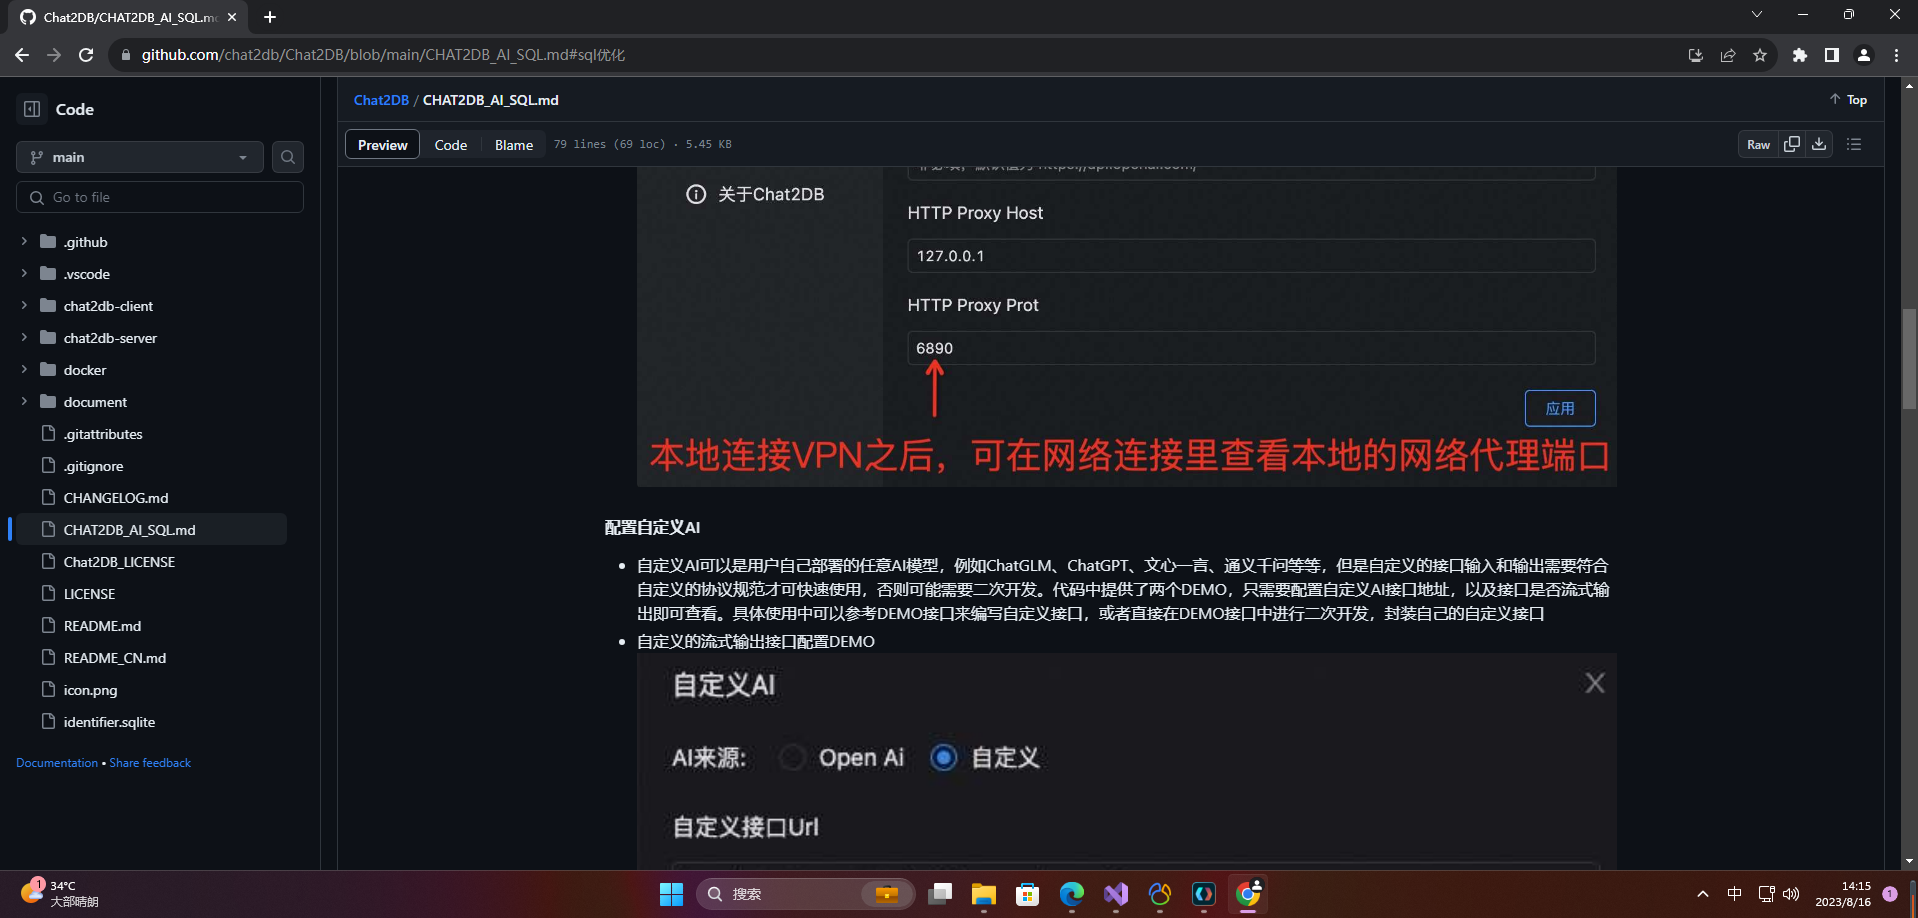Click the '配置自定义AI' heading text
This screenshot has height=918, width=1918.
[x=652, y=528]
